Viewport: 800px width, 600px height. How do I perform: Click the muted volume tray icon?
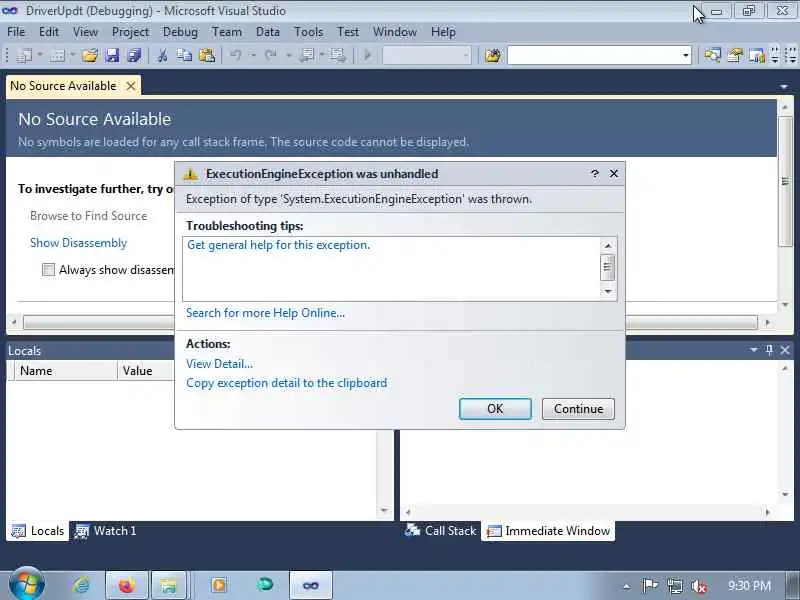pyautogui.click(x=698, y=586)
